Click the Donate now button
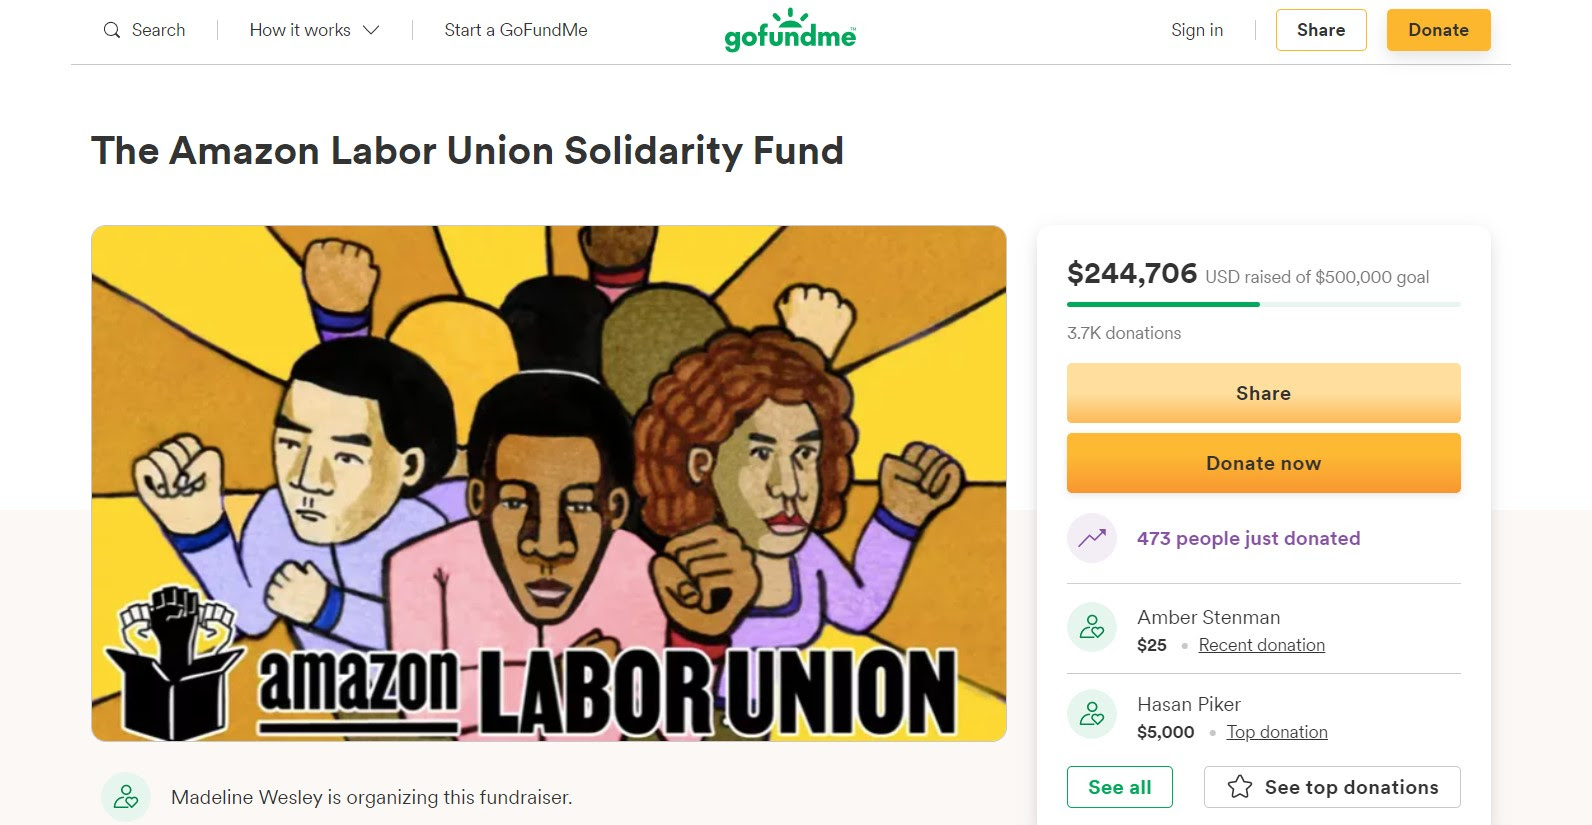The image size is (1592, 825). tap(1263, 463)
